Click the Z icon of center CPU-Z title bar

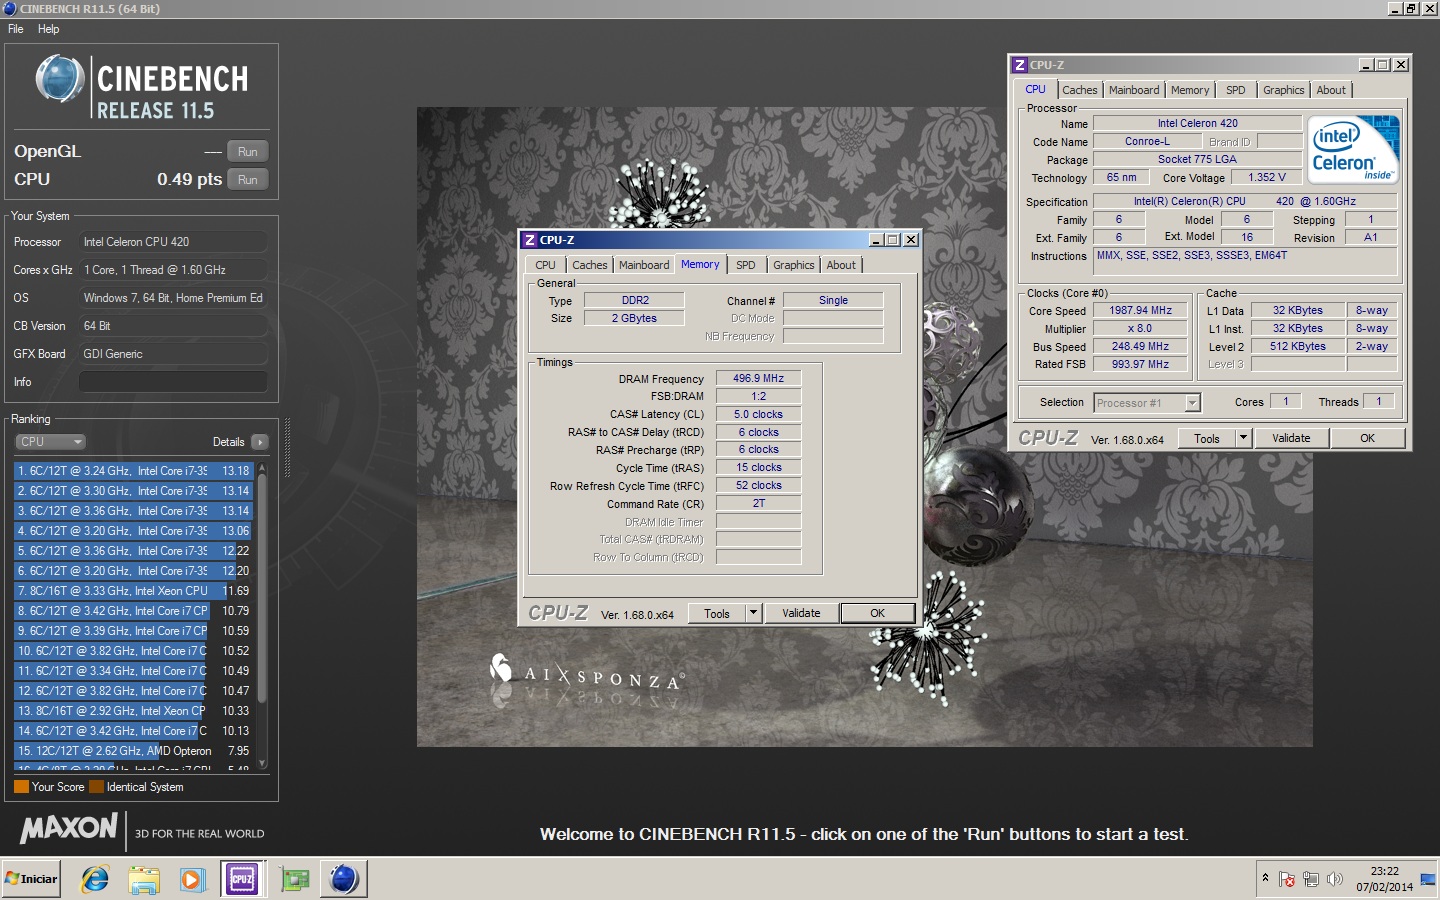(530, 240)
